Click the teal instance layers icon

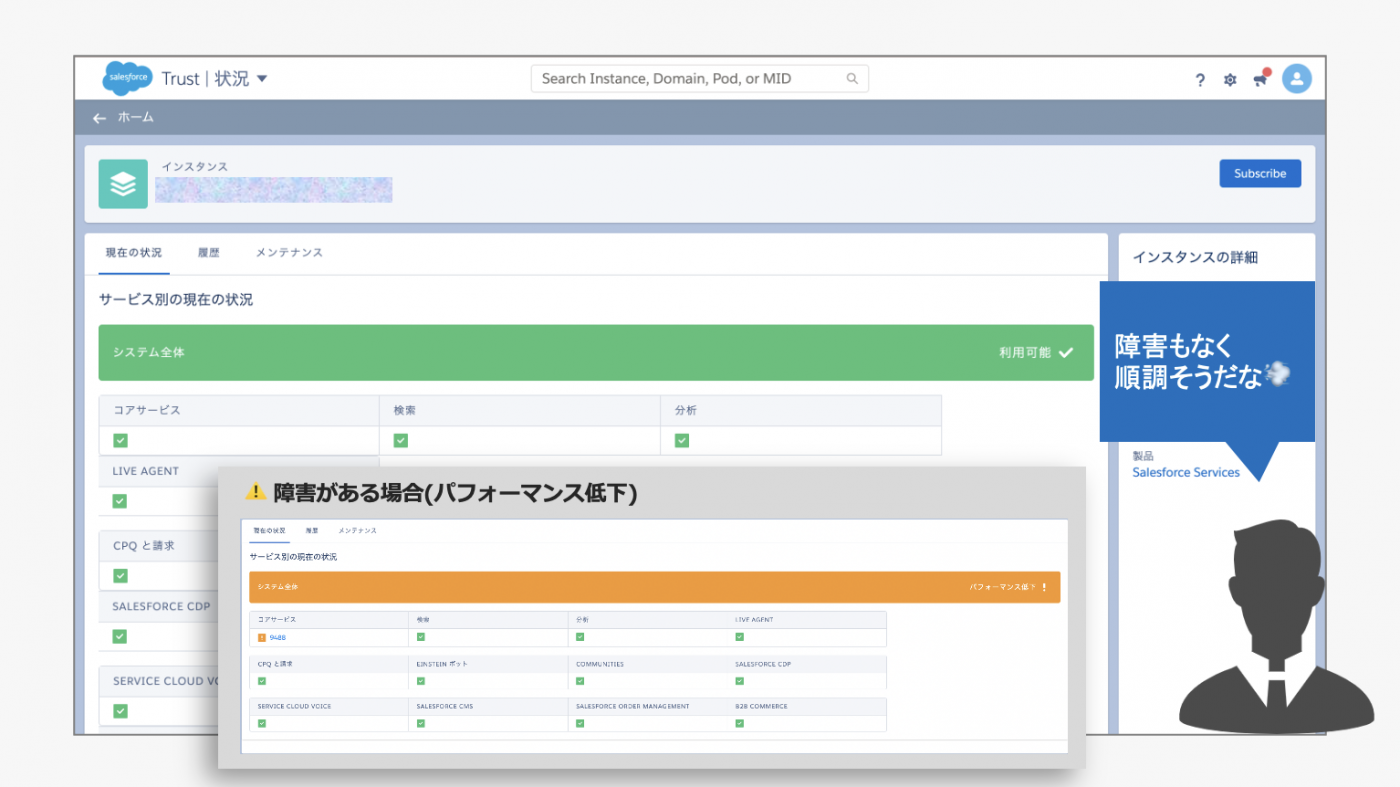point(123,184)
